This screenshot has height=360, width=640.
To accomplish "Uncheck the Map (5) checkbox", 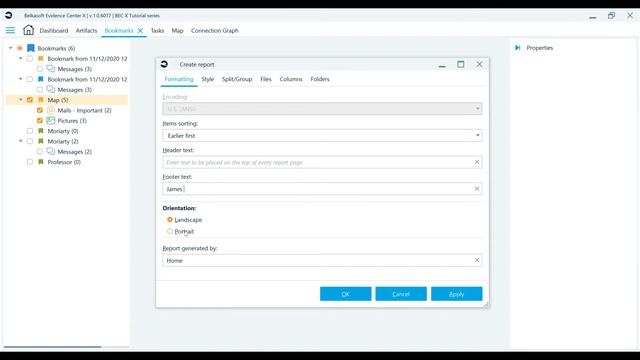I will tap(30, 100).
